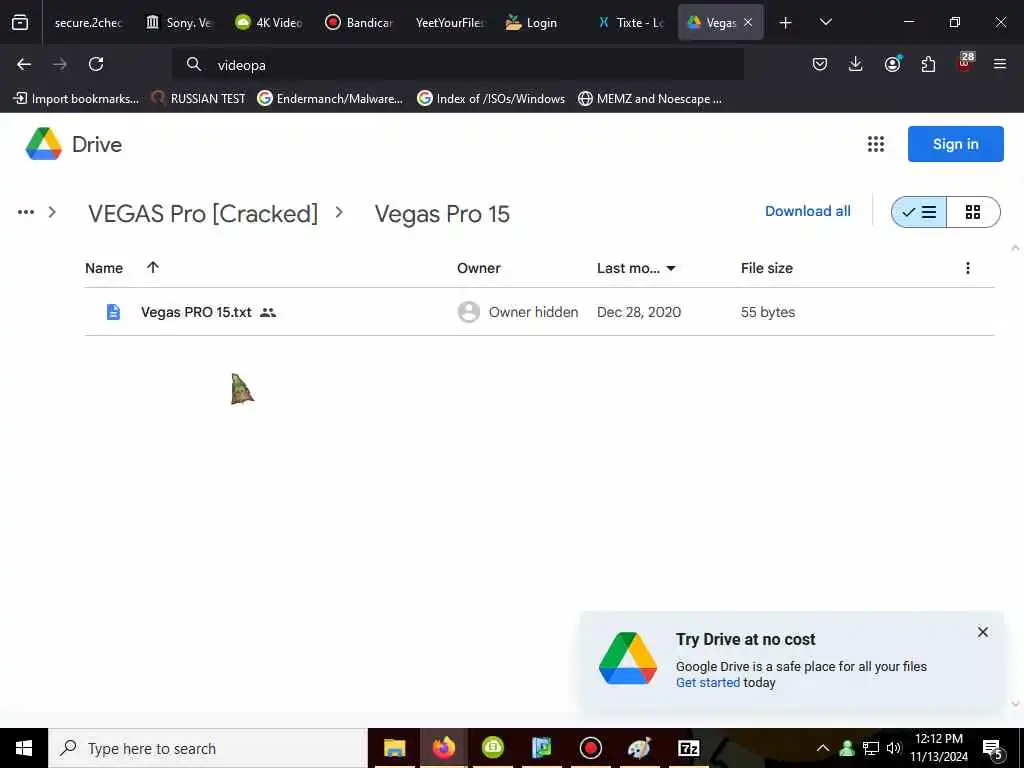Click Download all
Image resolution: width=1024 pixels, height=768 pixels.
pos(808,211)
